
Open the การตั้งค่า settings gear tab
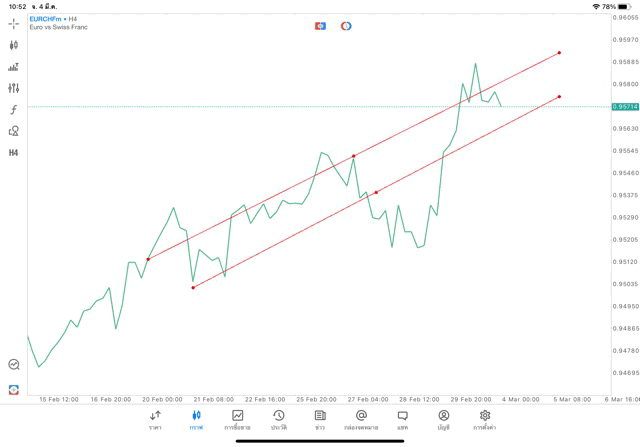tap(485, 420)
